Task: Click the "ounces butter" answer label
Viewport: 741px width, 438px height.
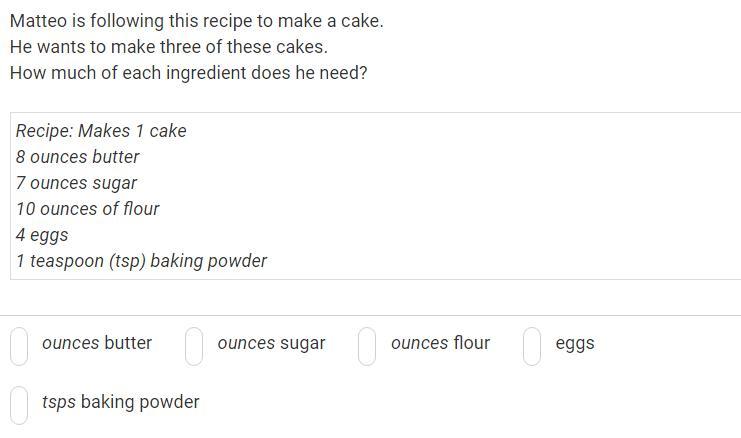Action: coord(97,343)
